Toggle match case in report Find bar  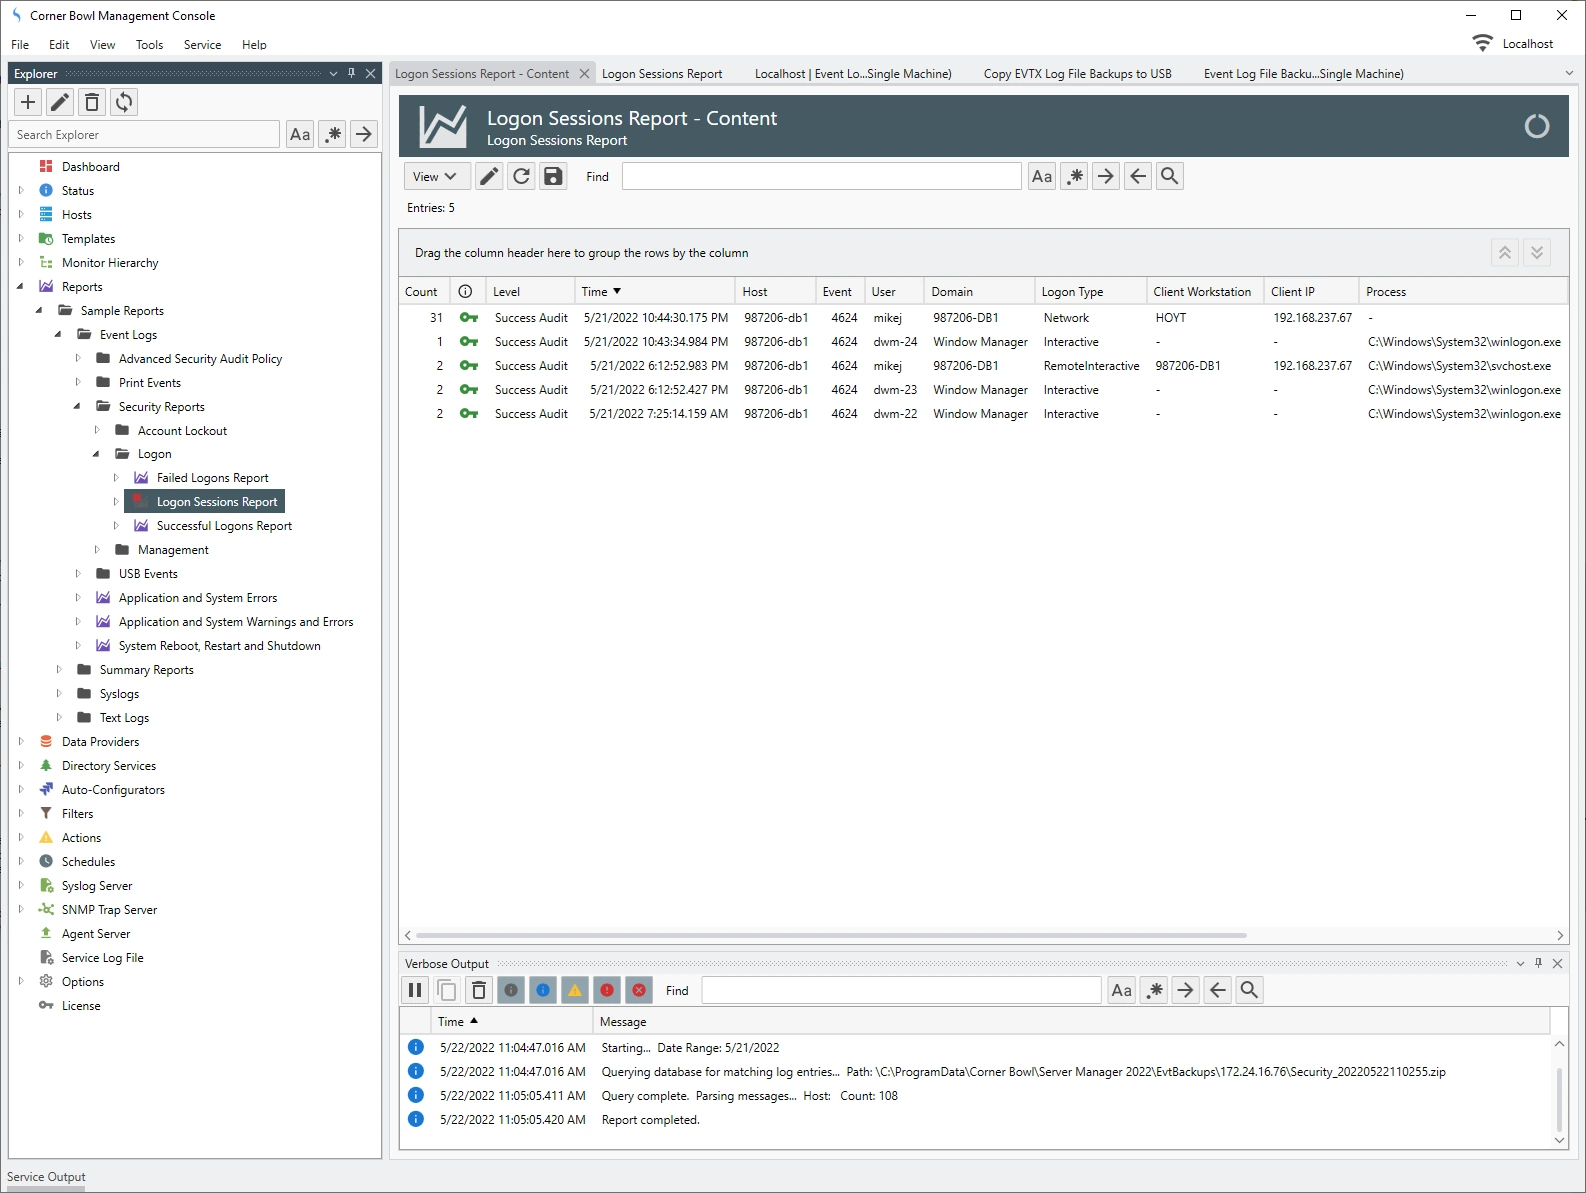1042,176
